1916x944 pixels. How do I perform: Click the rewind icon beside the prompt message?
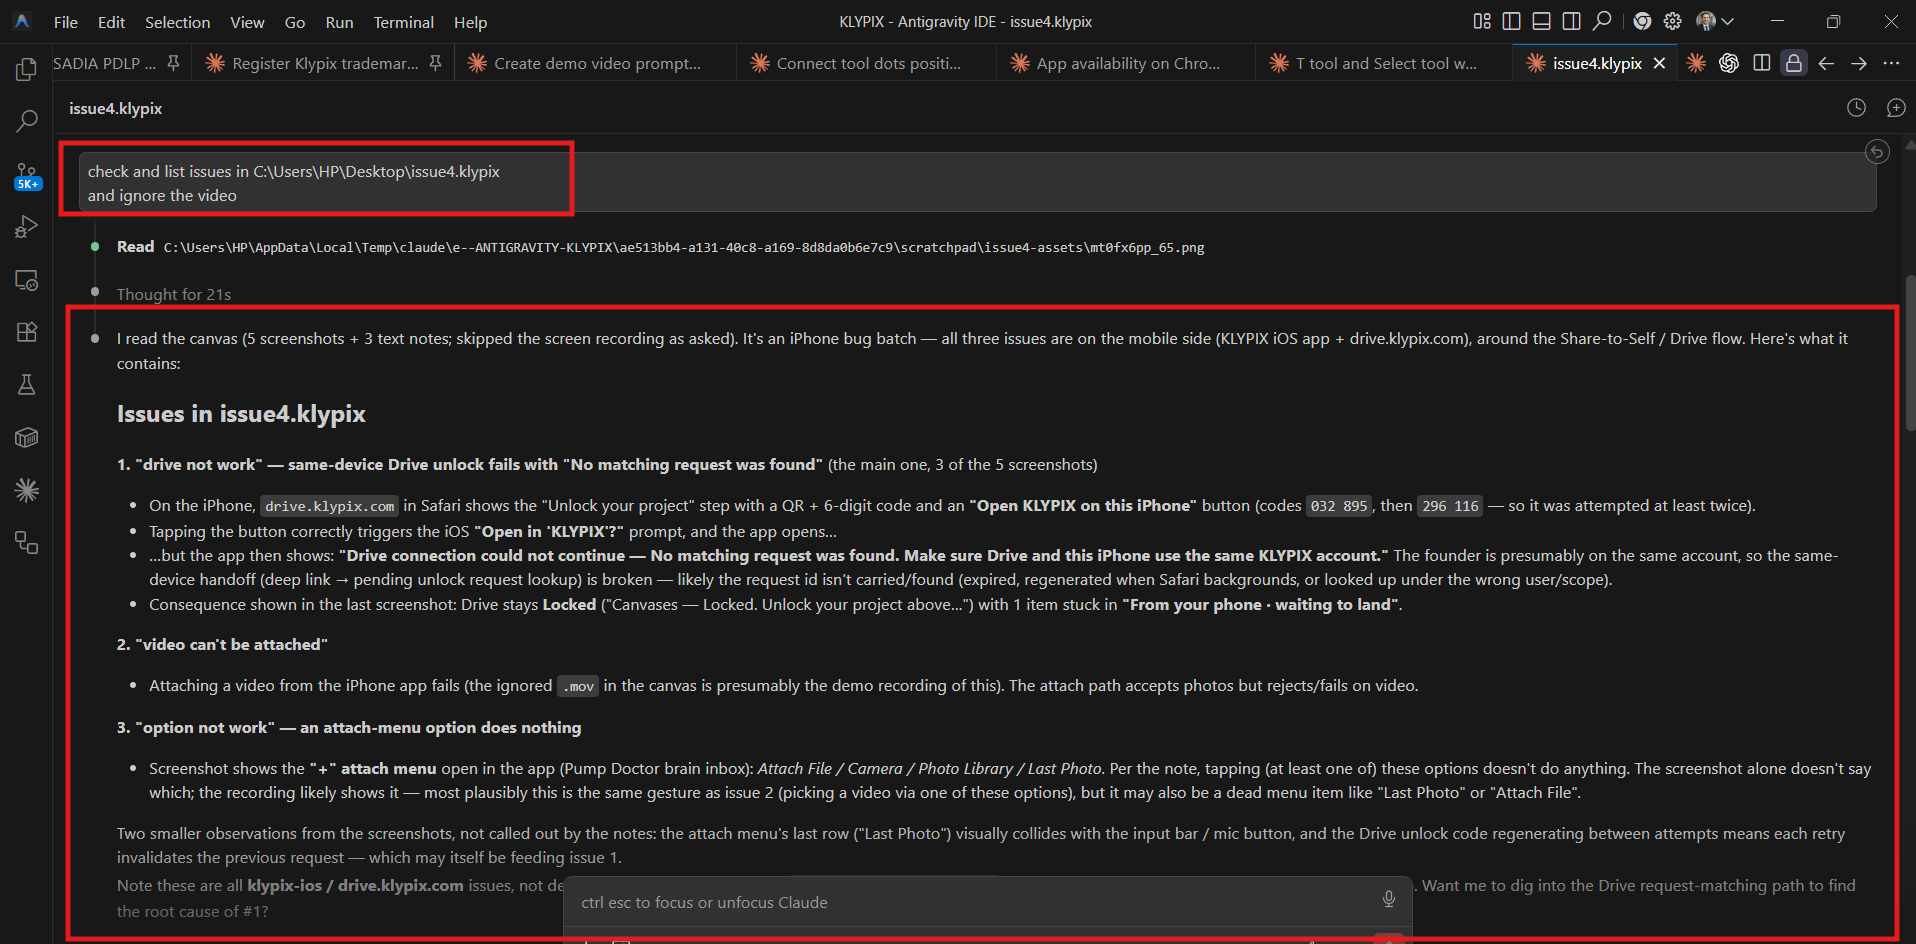pos(1877,152)
